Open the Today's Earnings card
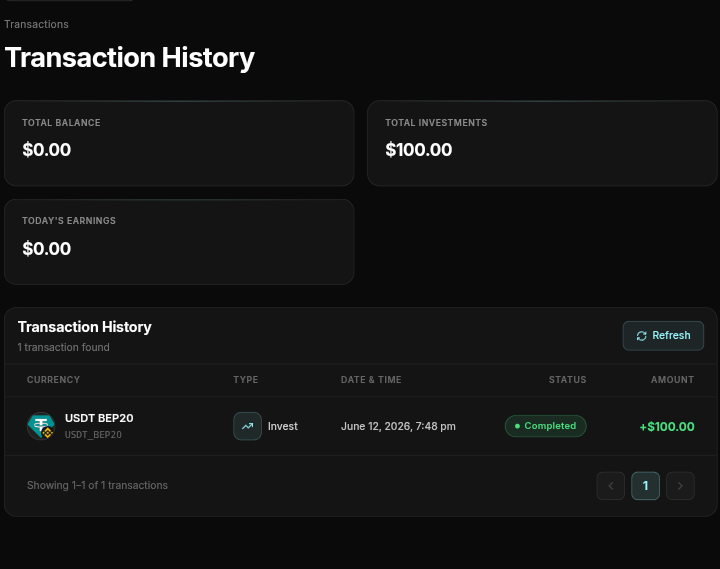 (x=179, y=242)
